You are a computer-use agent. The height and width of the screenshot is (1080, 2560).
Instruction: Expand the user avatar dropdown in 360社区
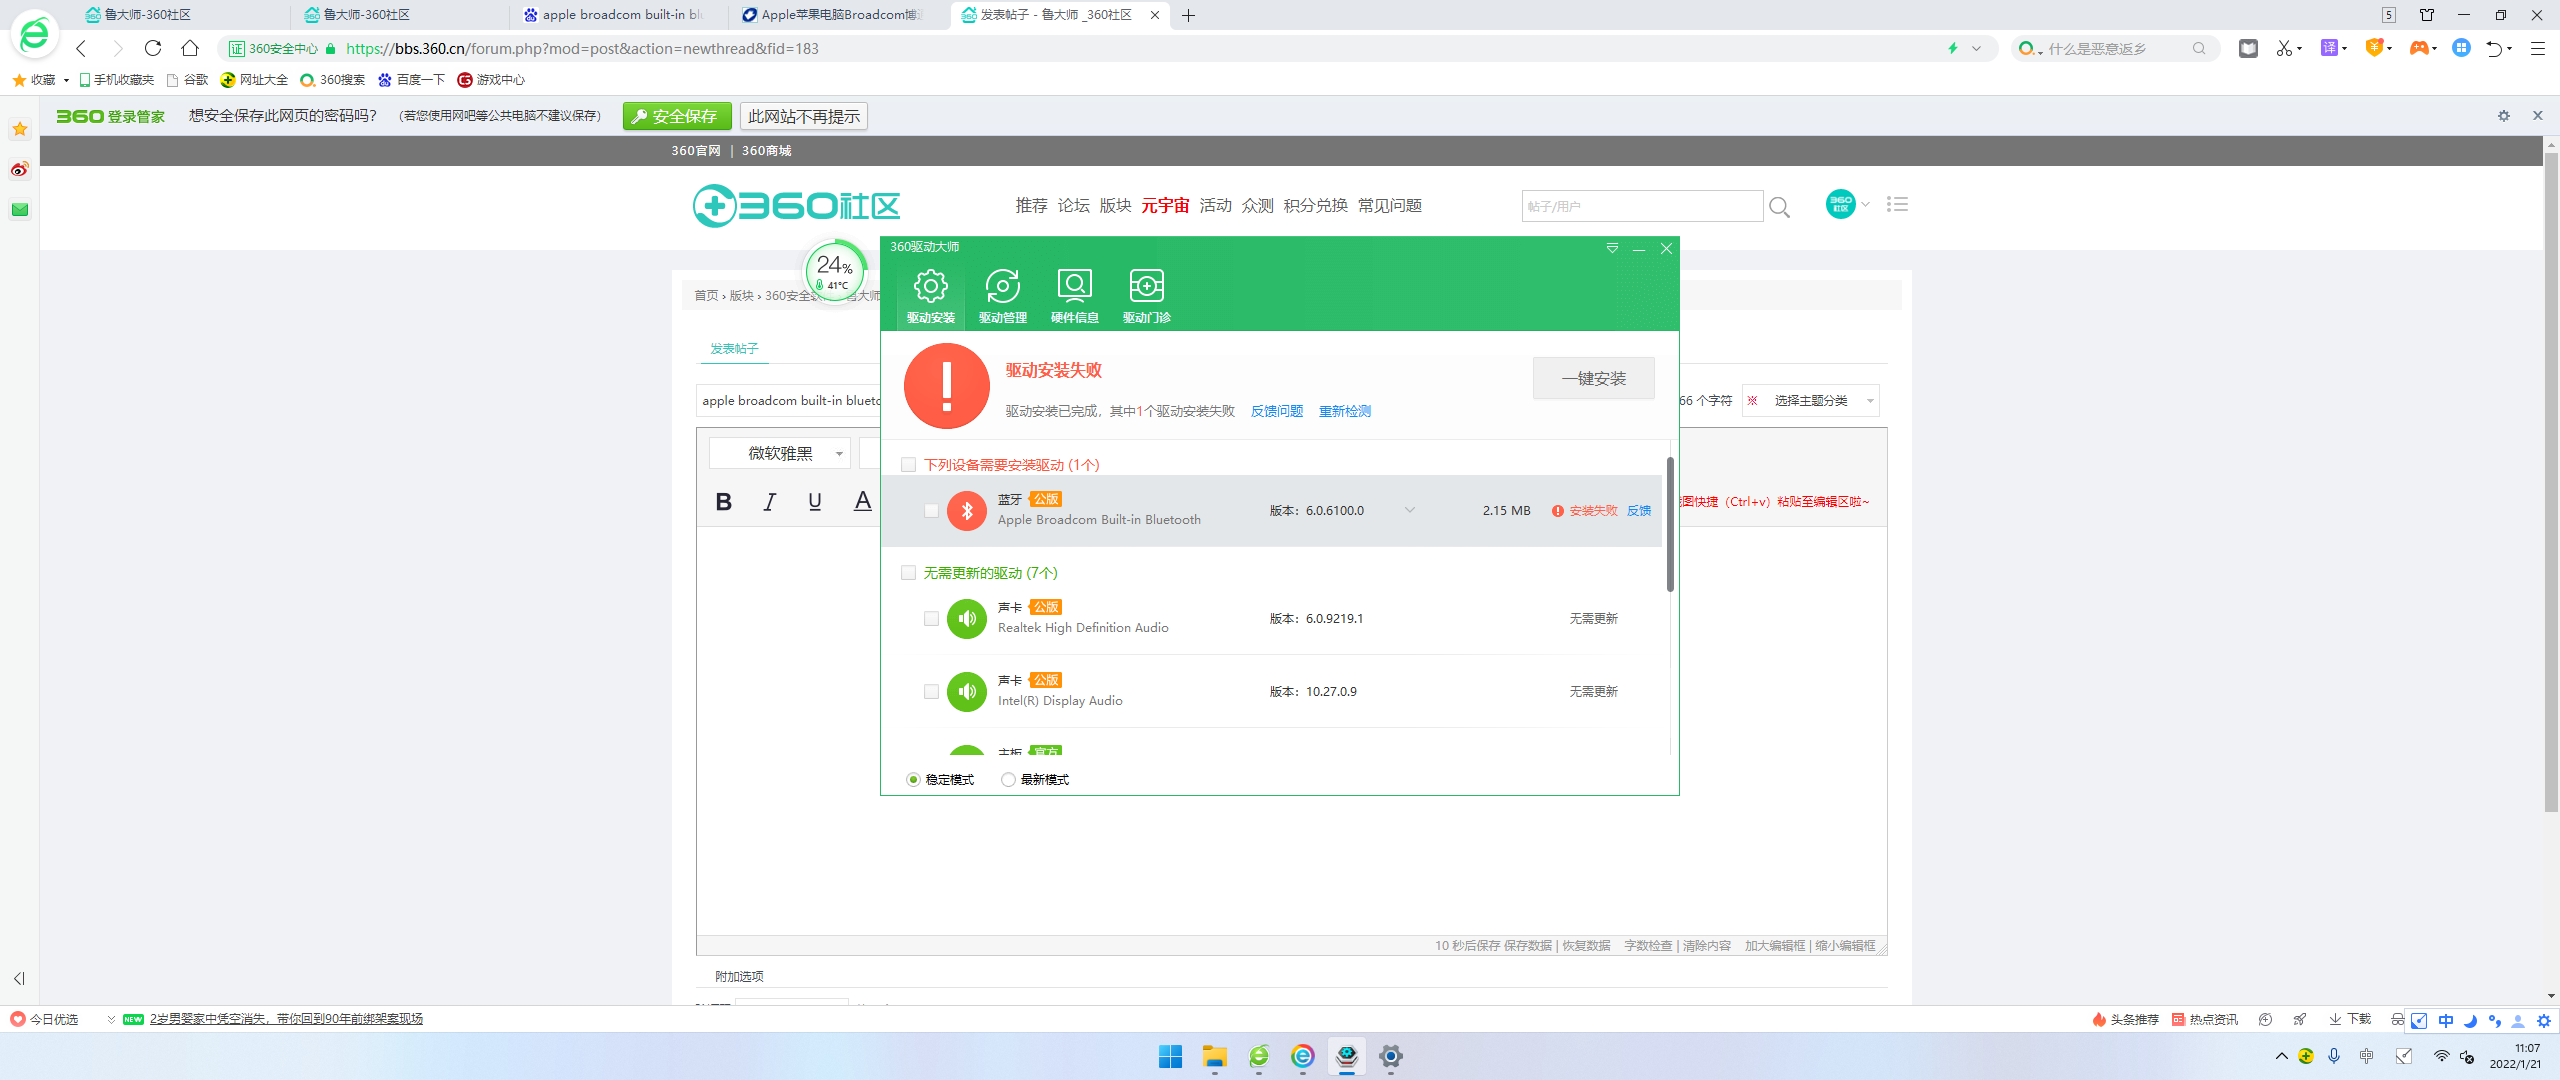click(1865, 205)
